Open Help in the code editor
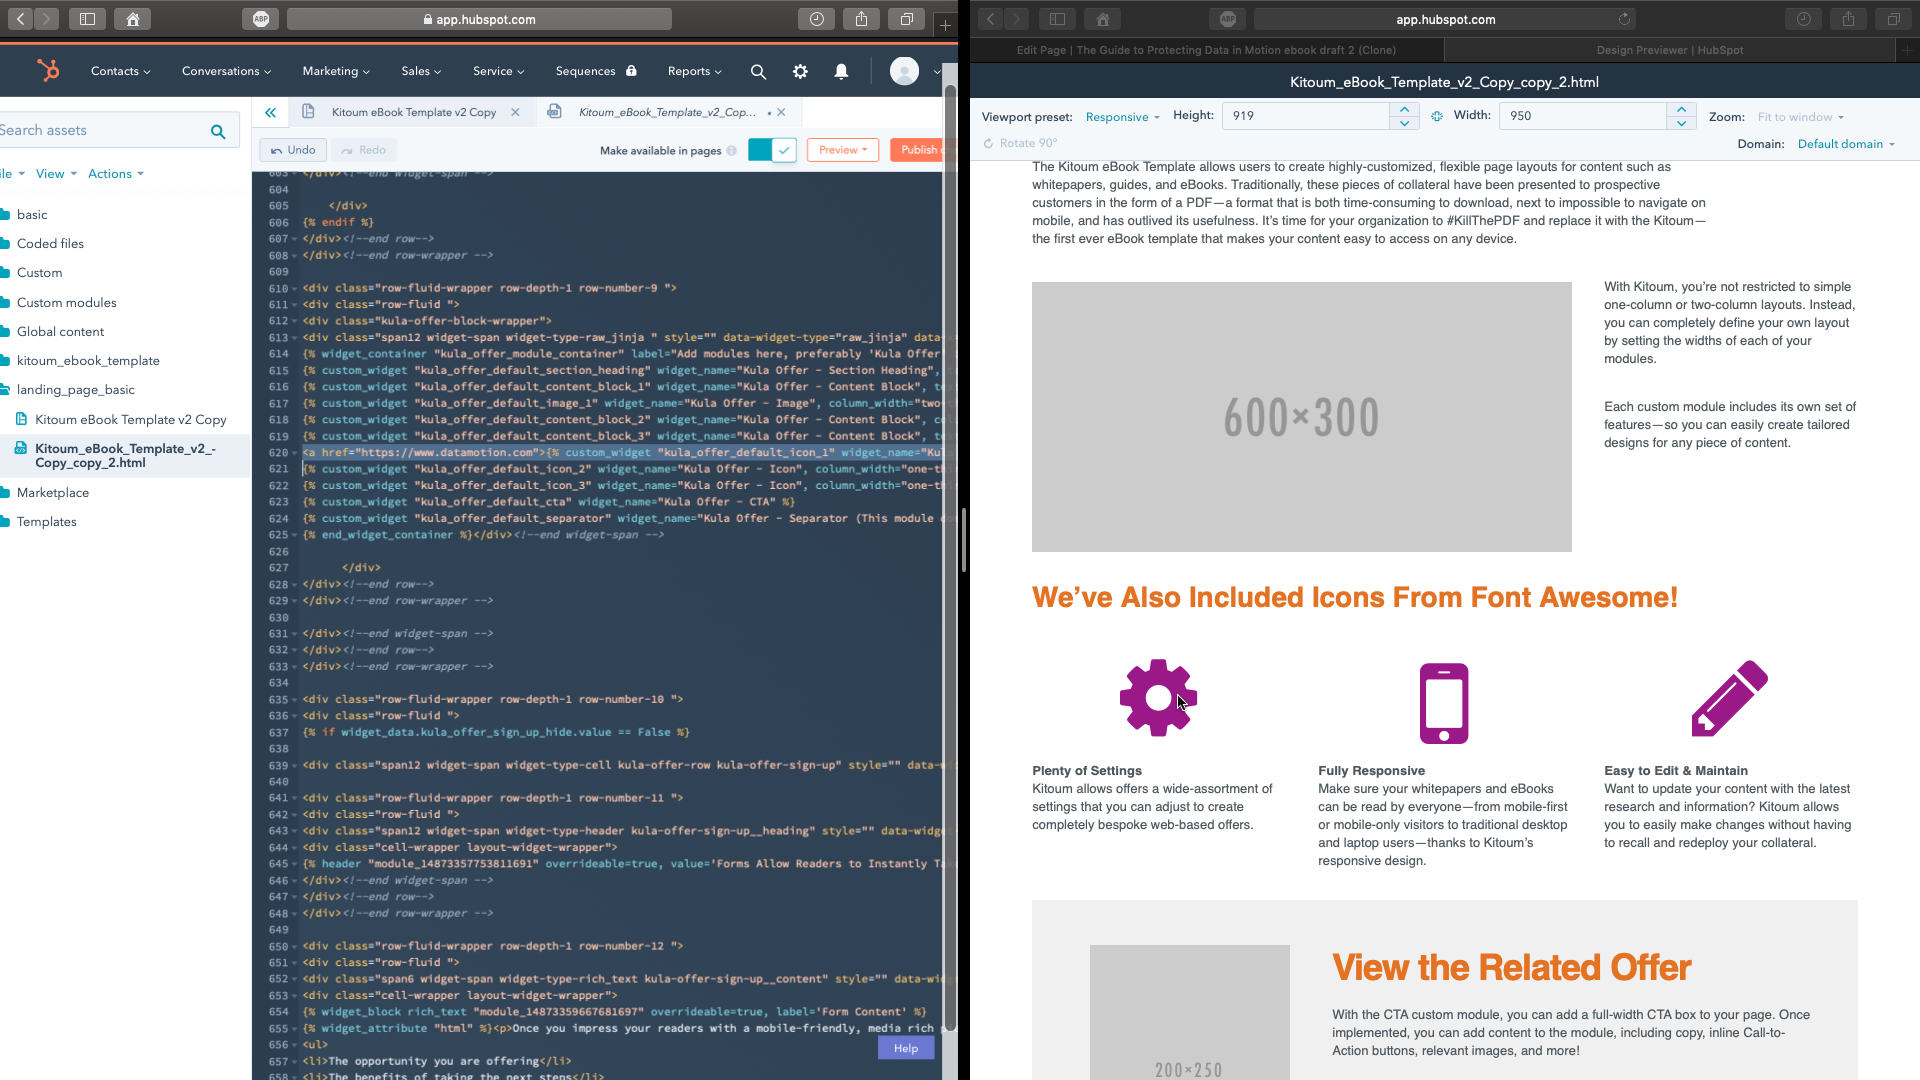Image resolution: width=1920 pixels, height=1080 pixels. 905,1048
